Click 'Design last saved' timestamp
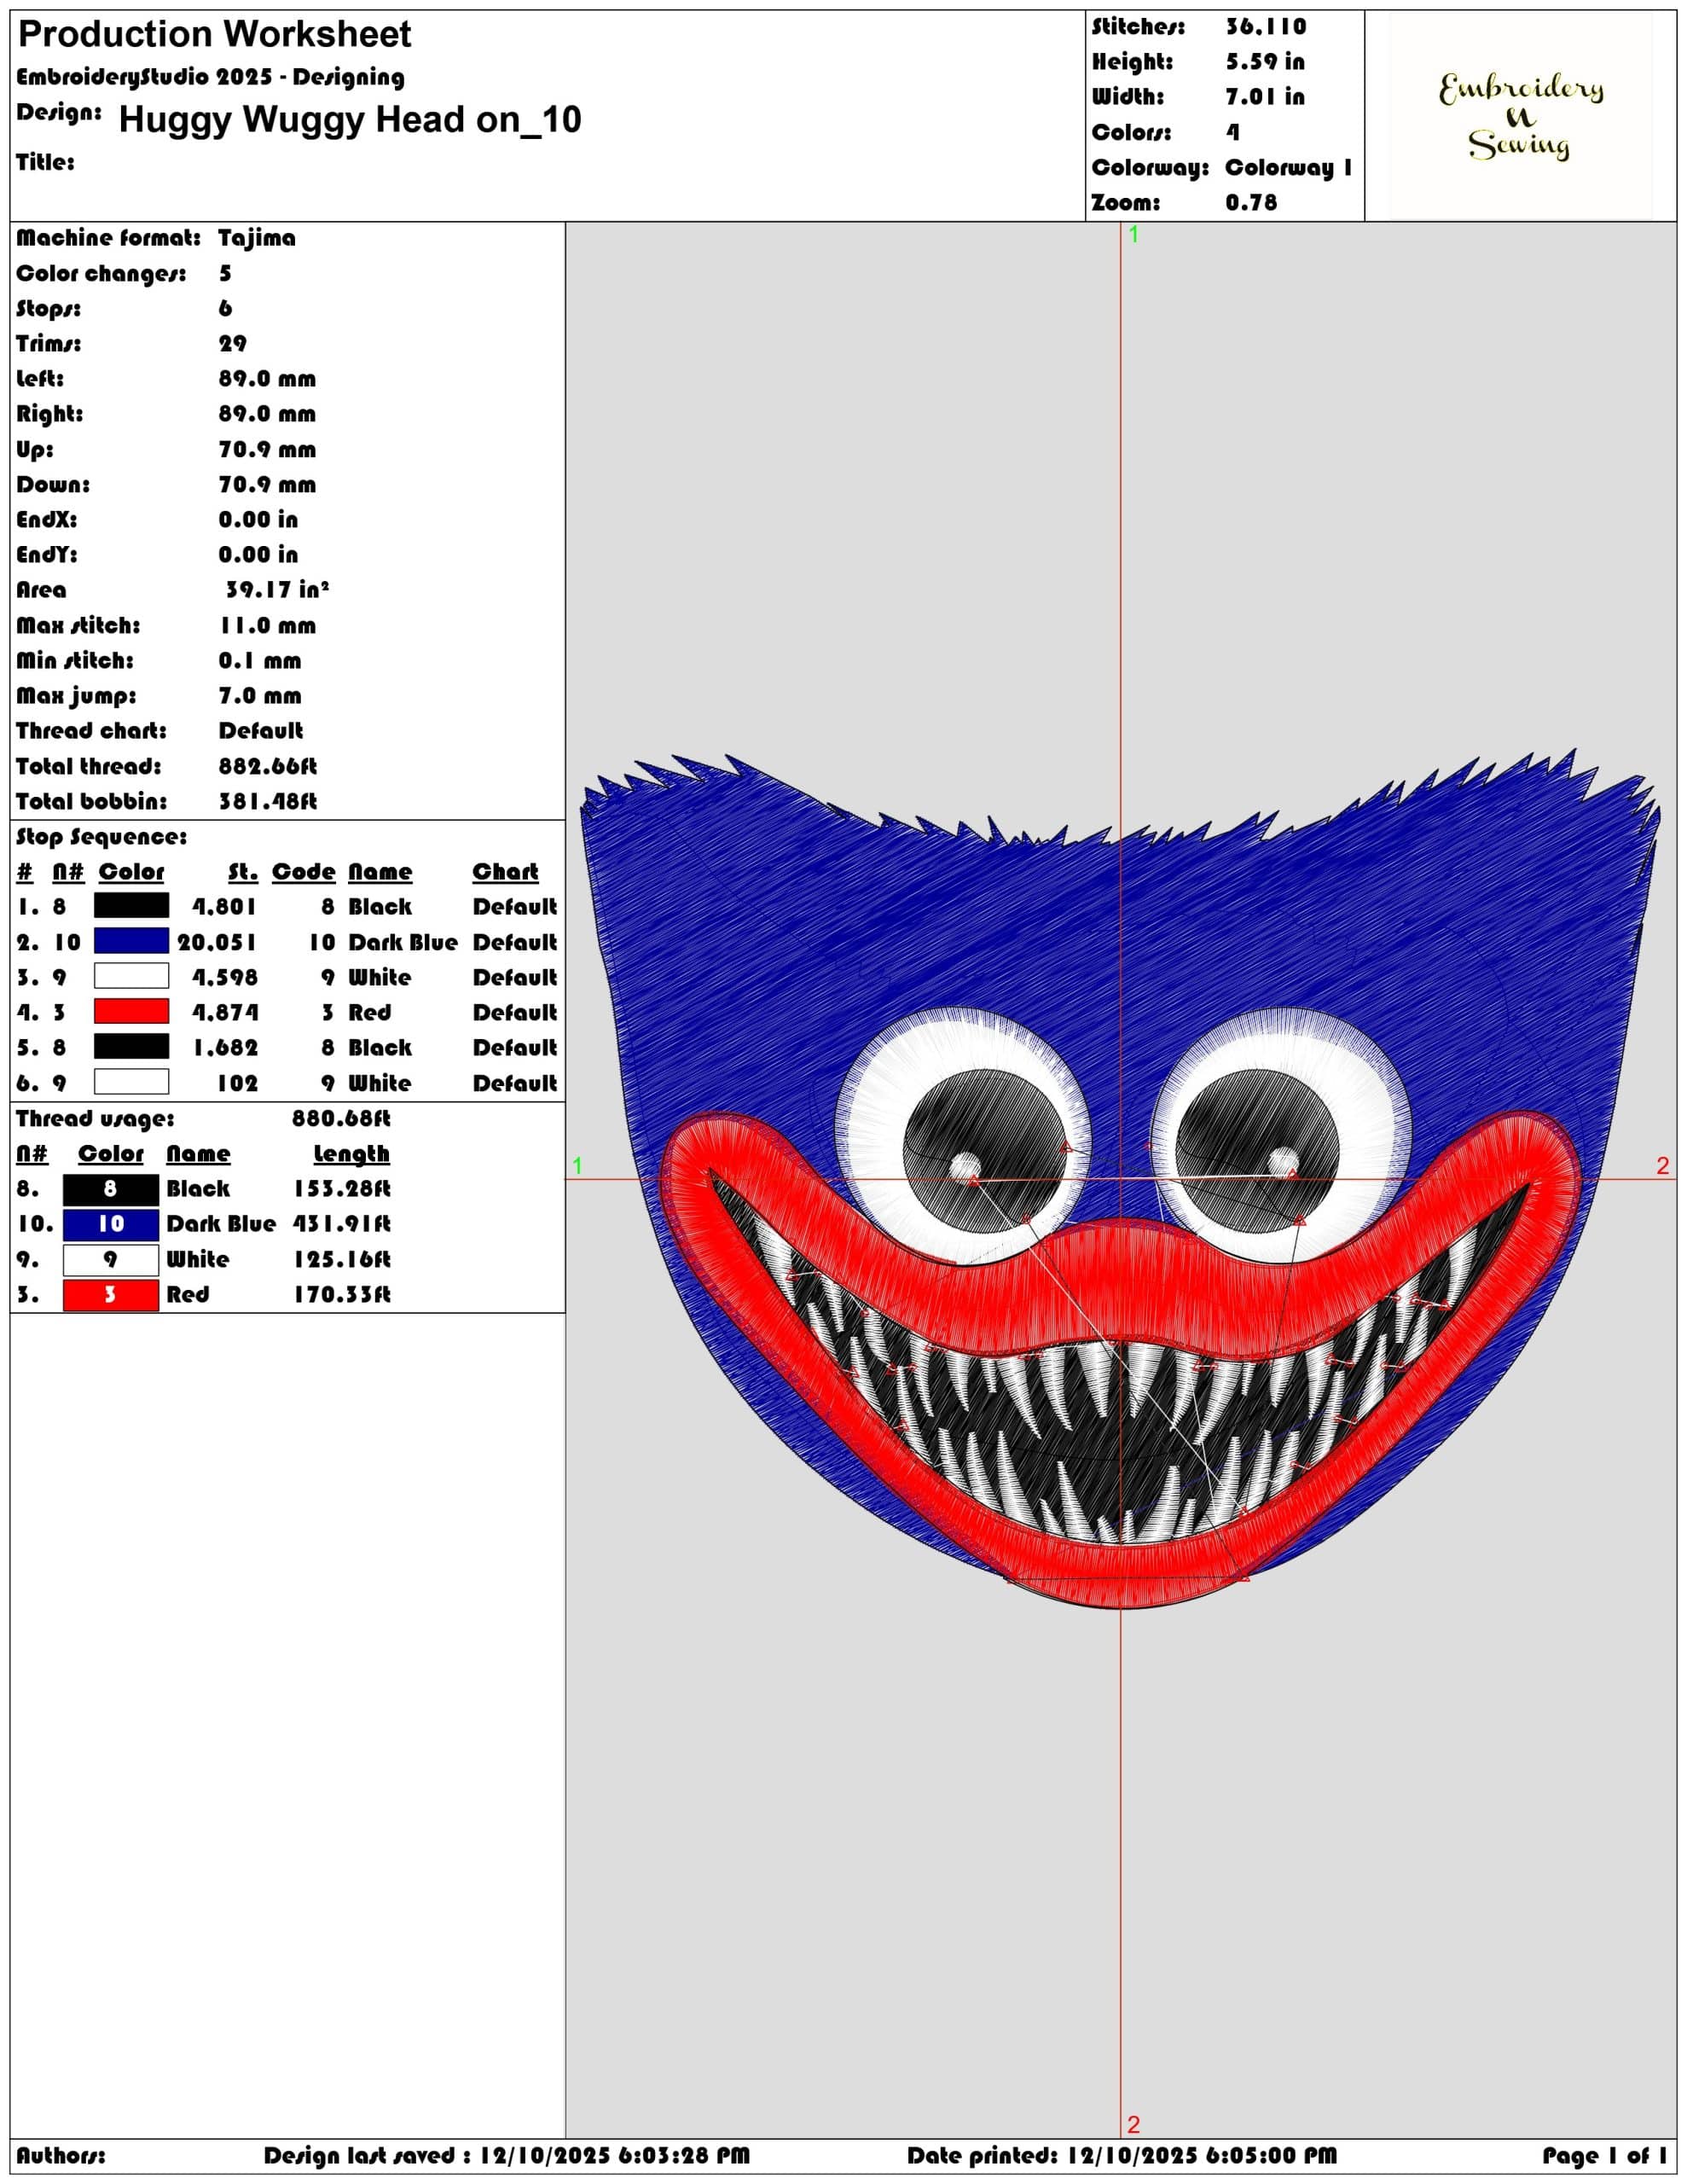Image resolution: width=1687 pixels, height=2184 pixels. coord(506,2156)
